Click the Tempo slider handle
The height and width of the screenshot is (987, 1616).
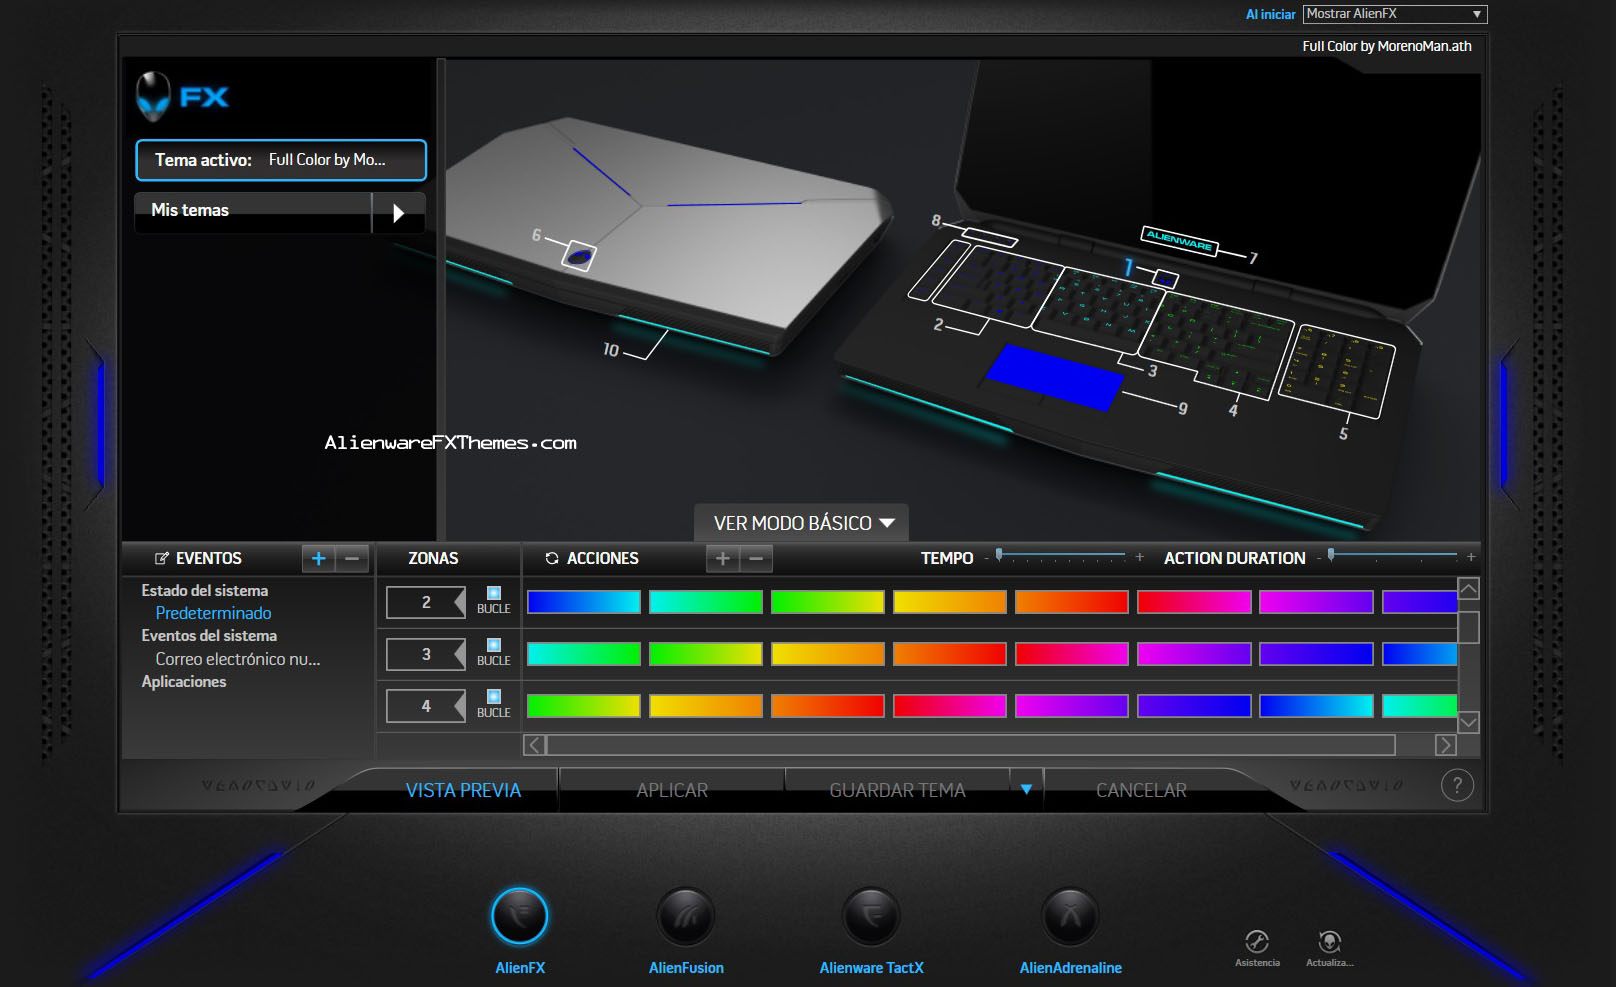tap(999, 554)
